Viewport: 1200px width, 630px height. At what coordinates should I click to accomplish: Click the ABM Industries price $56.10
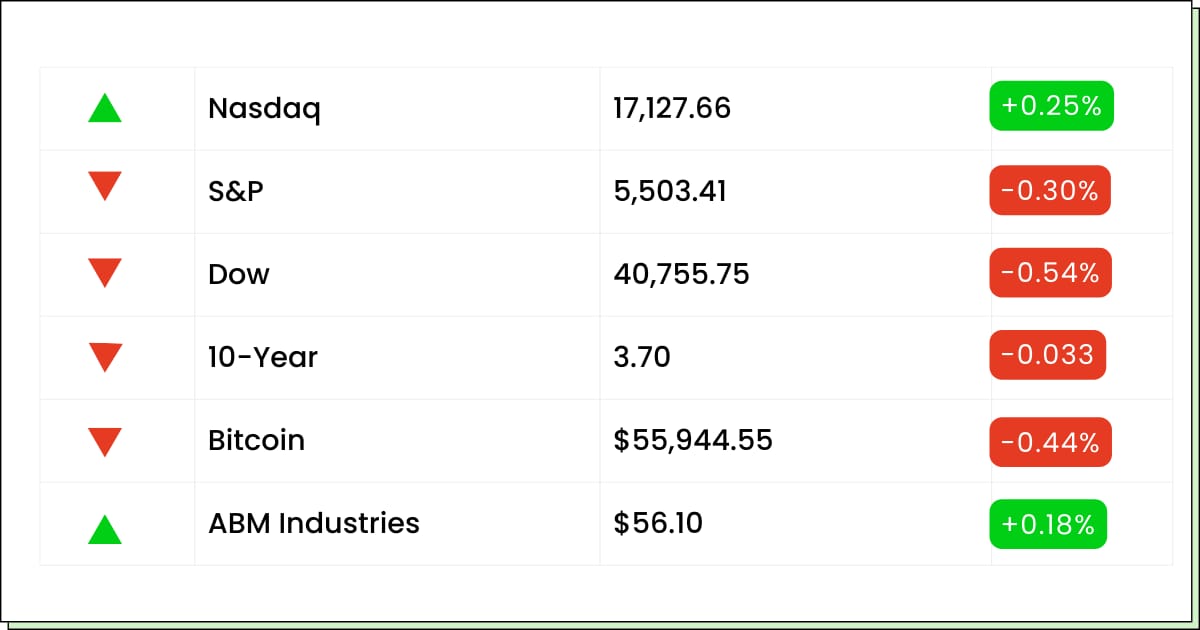(658, 523)
